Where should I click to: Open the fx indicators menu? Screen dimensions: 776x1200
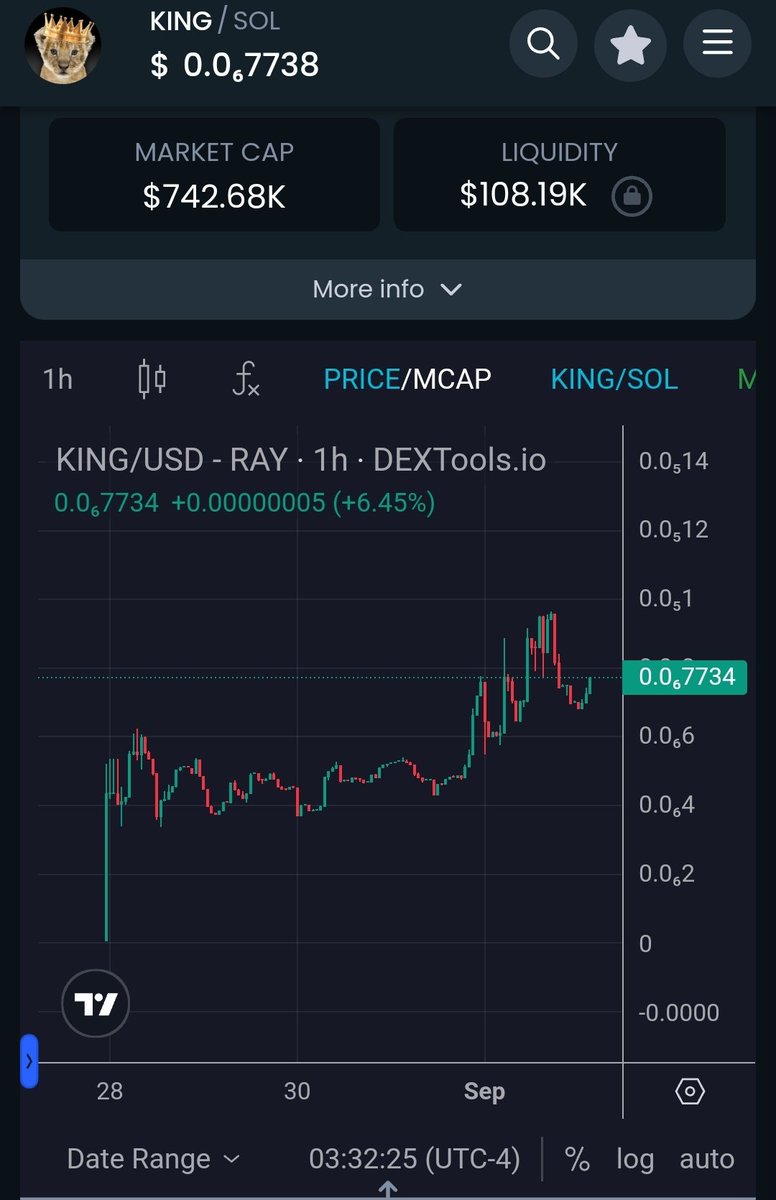tap(245, 379)
